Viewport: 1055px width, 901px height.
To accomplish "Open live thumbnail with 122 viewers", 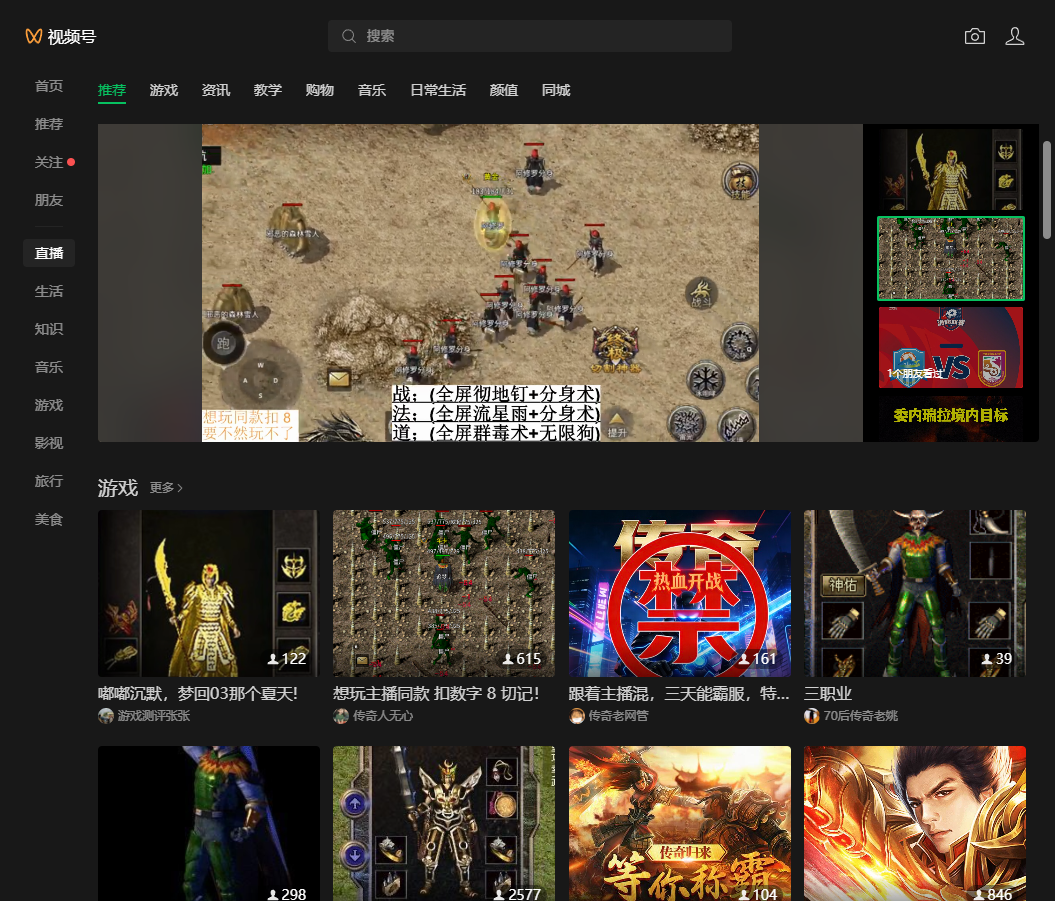I will (x=209, y=593).
